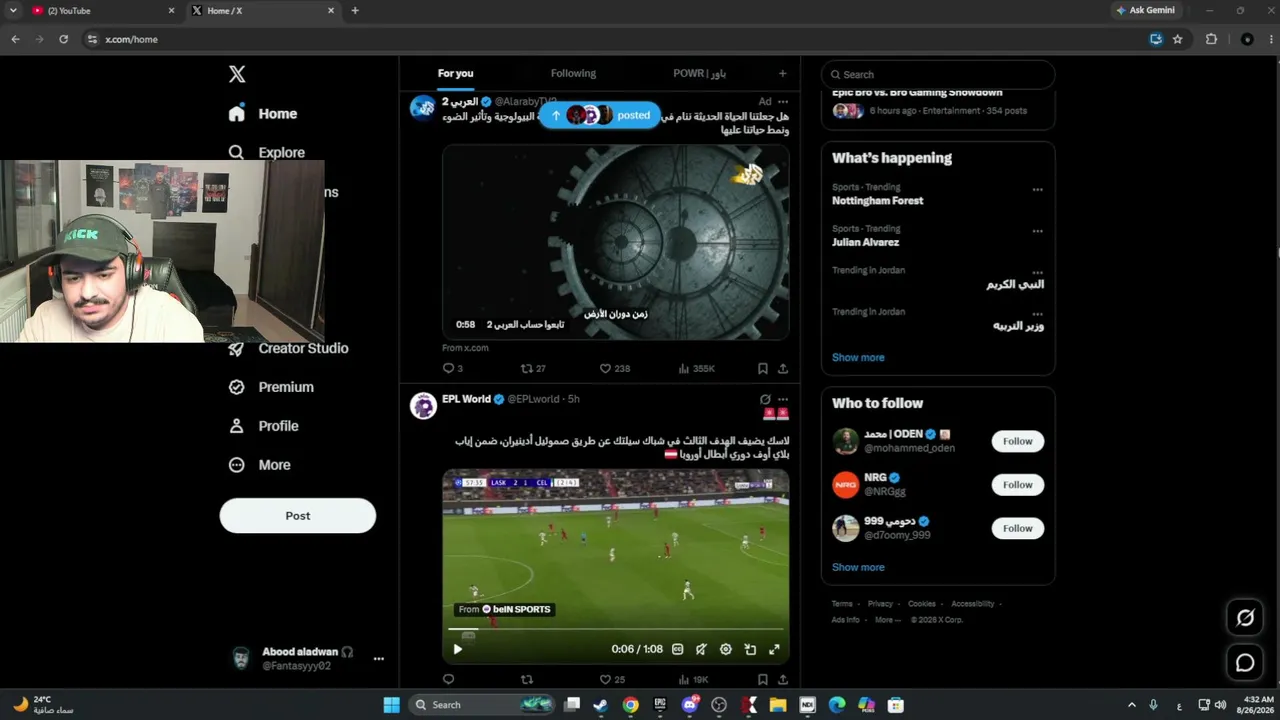Seek on the football video progress bar
Image resolution: width=1280 pixels, height=720 pixels.
(615, 630)
